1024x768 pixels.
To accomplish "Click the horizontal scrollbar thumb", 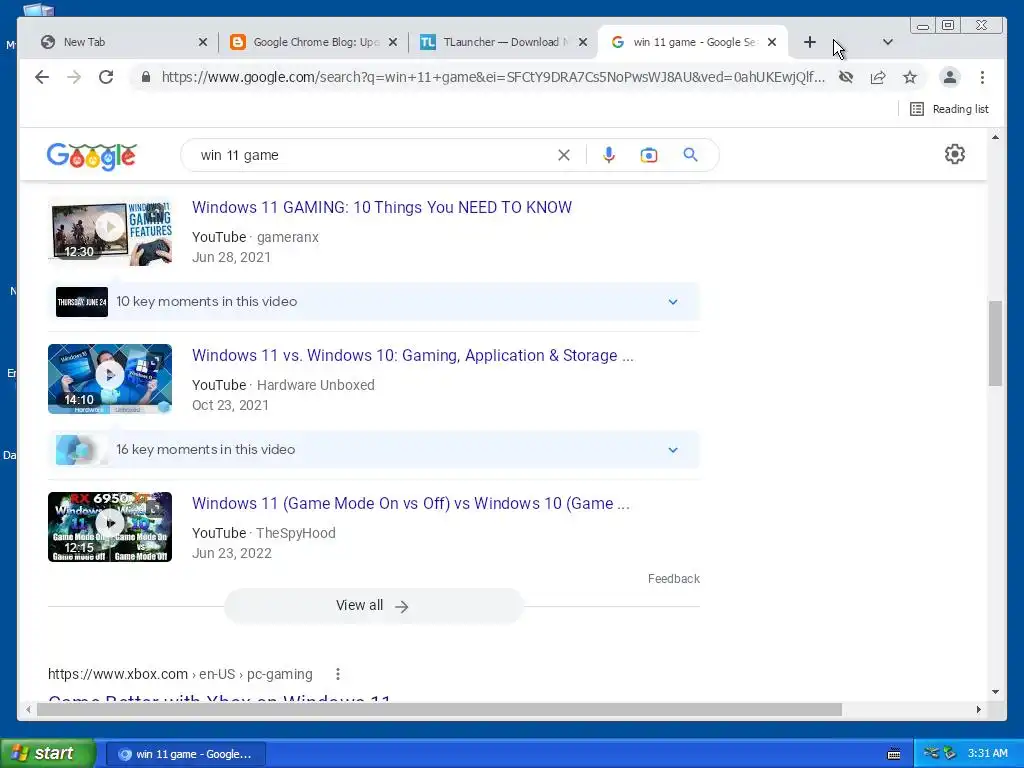I will point(439,710).
